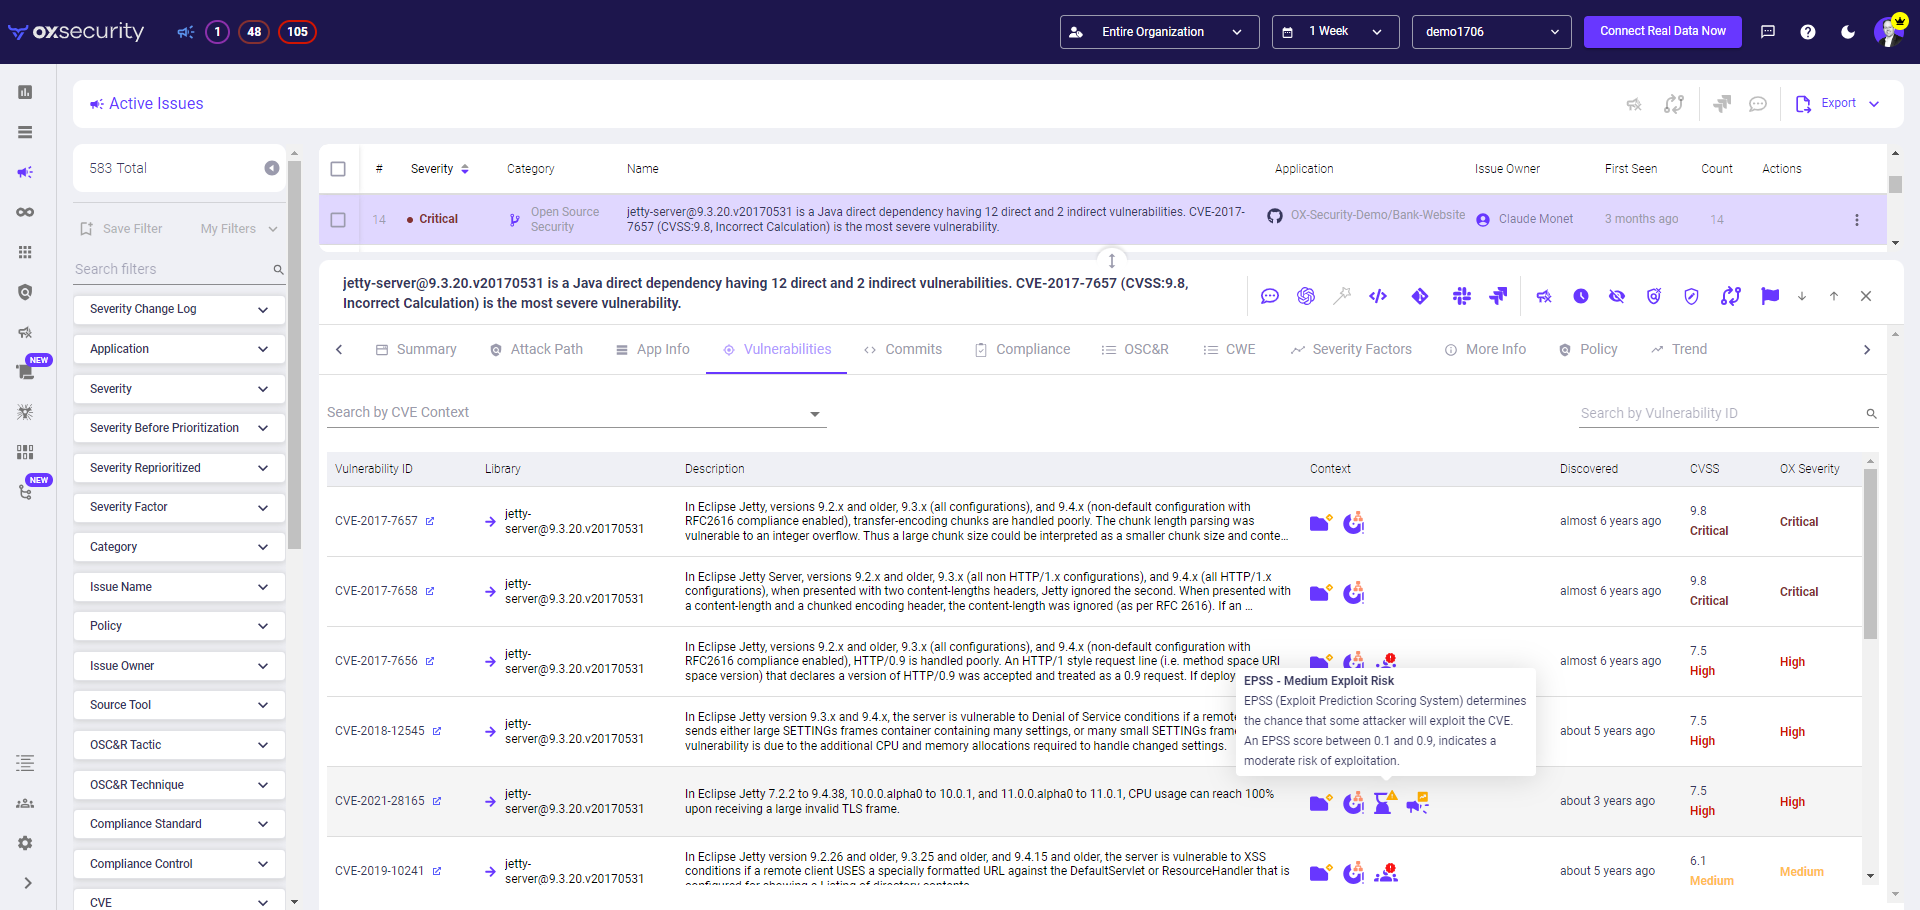Expand the Application filter
1920x910 pixels.
pyautogui.click(x=178, y=348)
